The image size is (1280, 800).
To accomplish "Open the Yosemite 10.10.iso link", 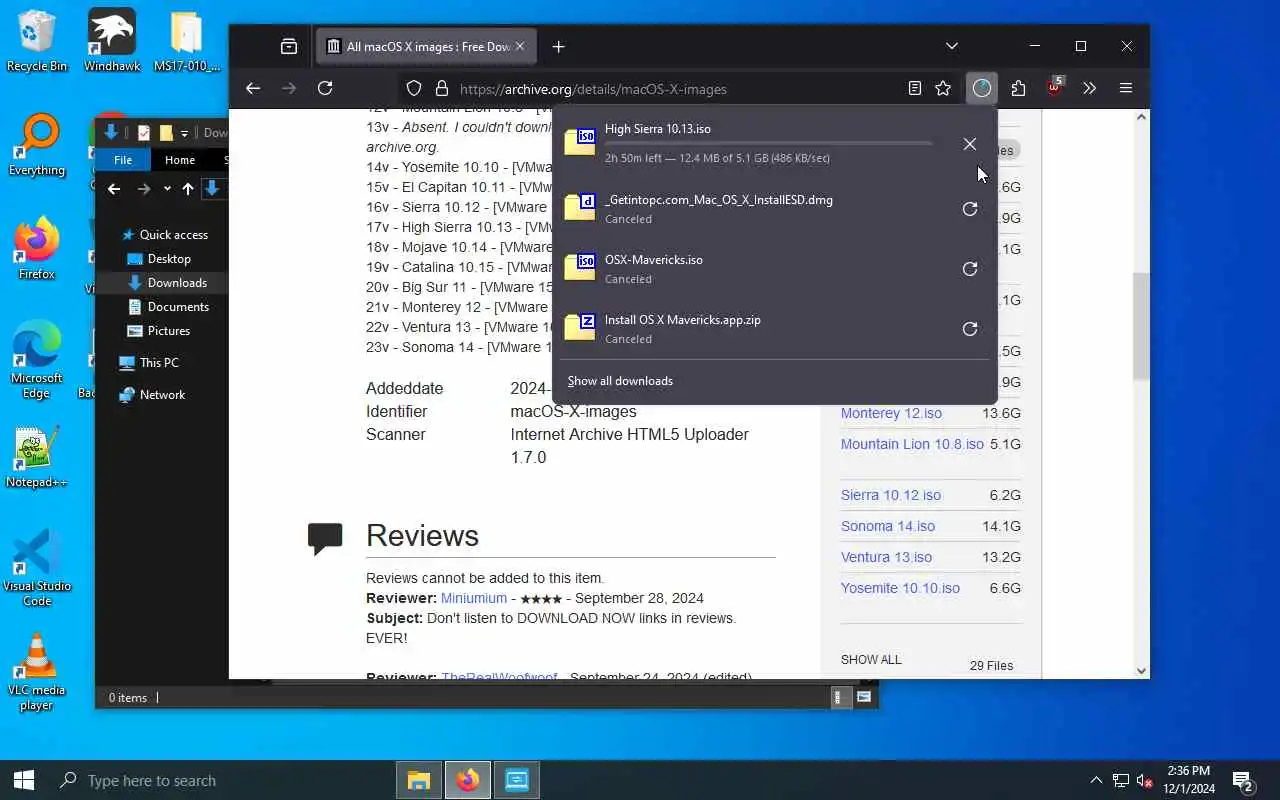I will click(x=900, y=588).
